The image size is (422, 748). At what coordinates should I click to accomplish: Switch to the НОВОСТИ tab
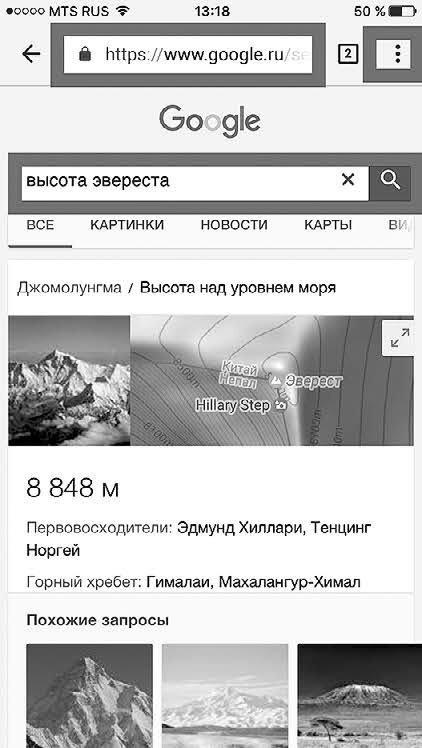click(x=234, y=225)
